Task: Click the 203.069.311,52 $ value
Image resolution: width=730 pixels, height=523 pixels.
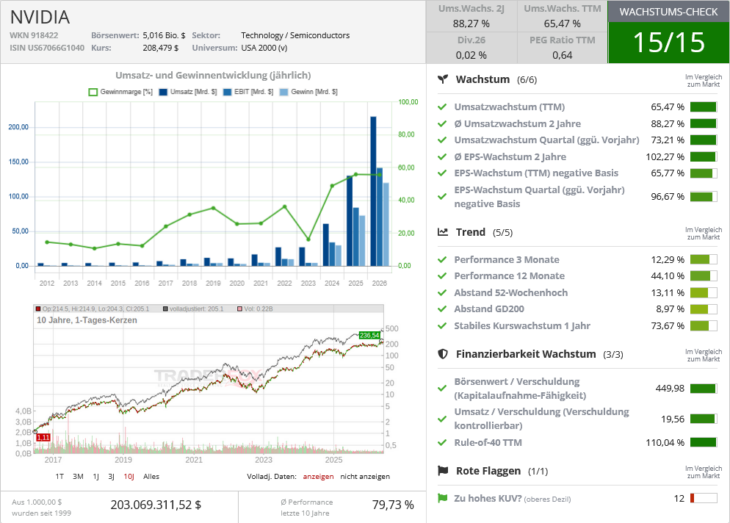Action: 156,505
